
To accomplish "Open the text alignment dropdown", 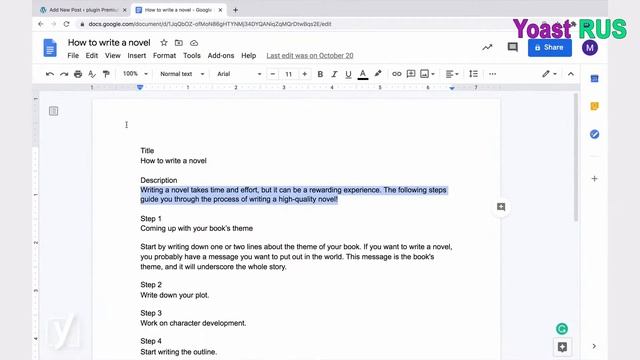I will point(452,74).
